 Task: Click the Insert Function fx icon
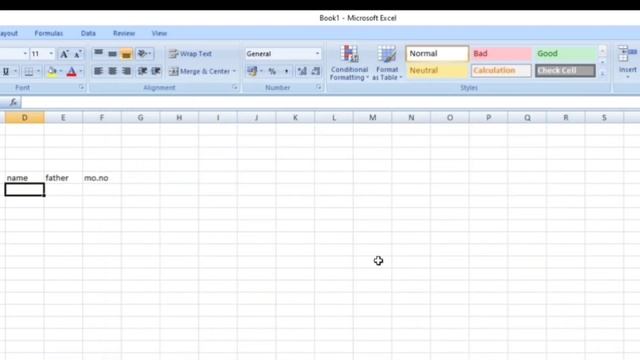point(13,102)
